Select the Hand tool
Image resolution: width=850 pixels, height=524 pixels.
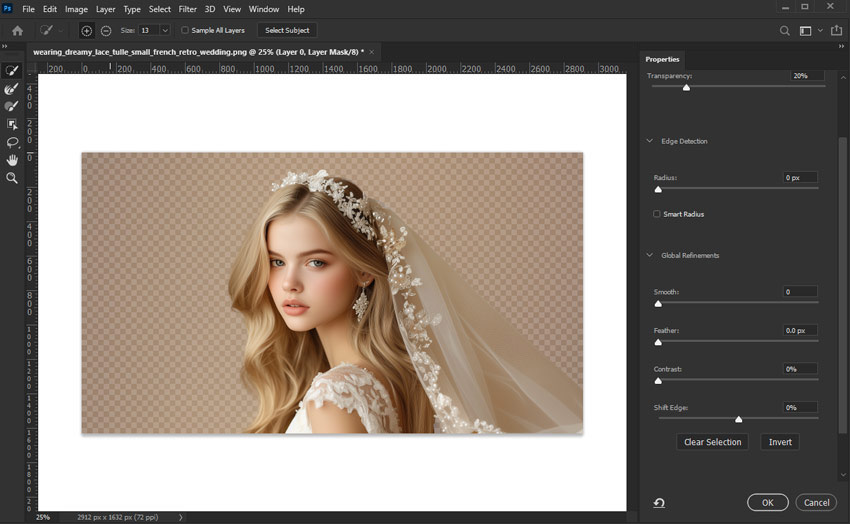[x=12, y=160]
